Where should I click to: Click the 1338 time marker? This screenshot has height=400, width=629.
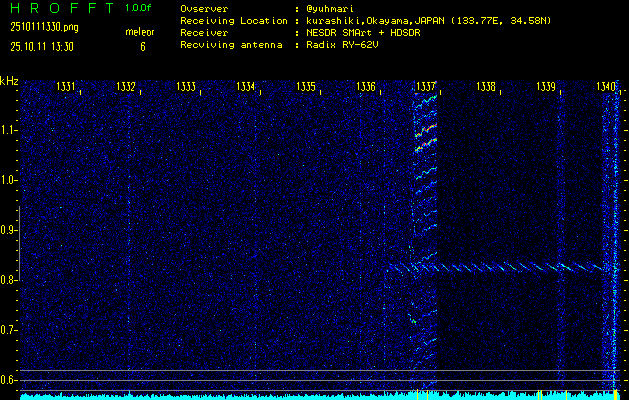click(486, 86)
